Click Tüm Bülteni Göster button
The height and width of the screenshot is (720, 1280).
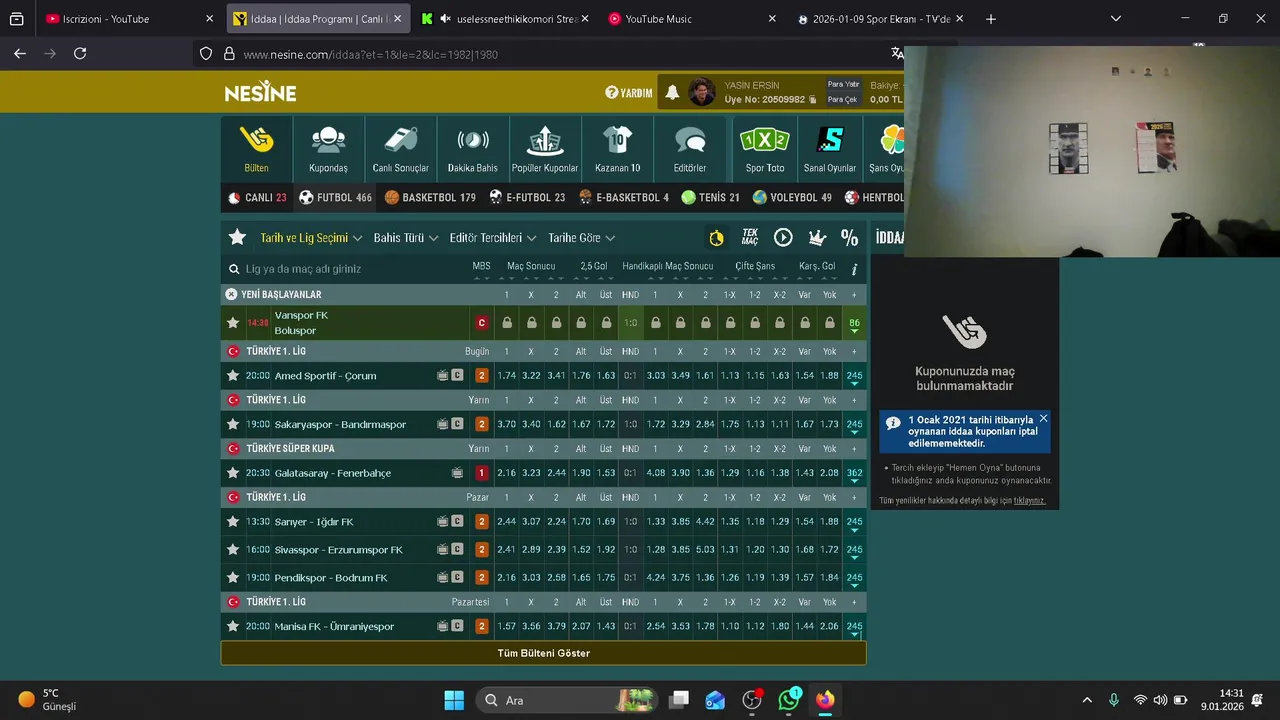(543, 653)
